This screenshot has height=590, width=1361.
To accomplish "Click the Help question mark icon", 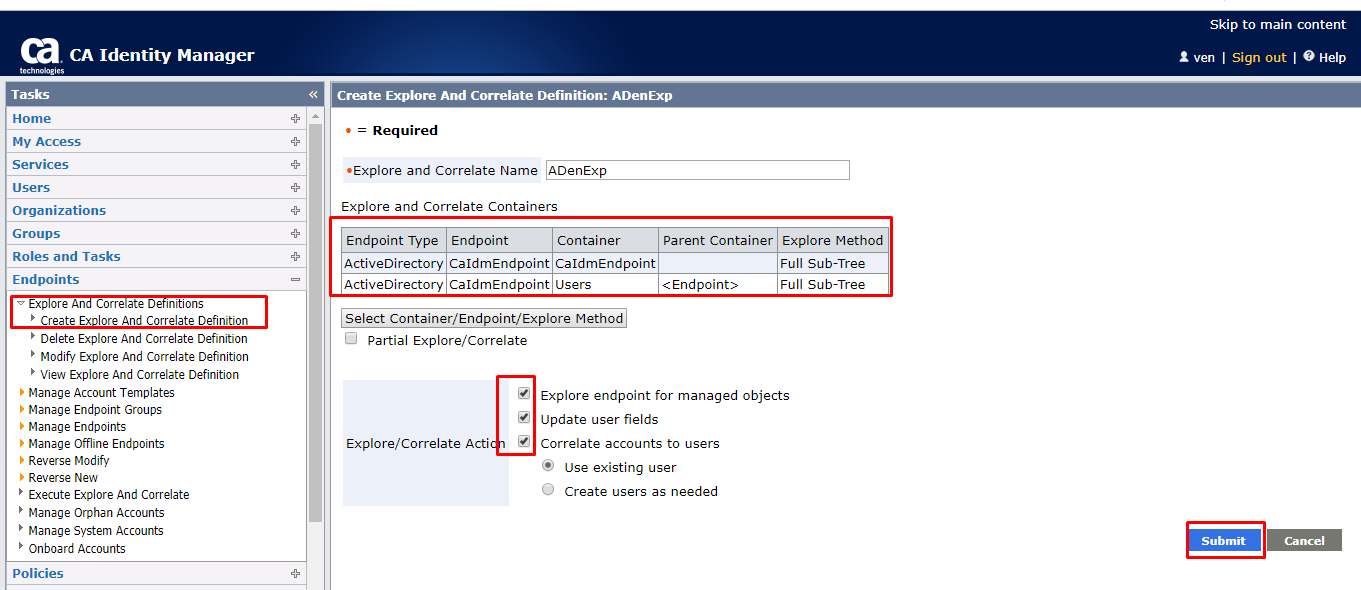I will (1309, 56).
